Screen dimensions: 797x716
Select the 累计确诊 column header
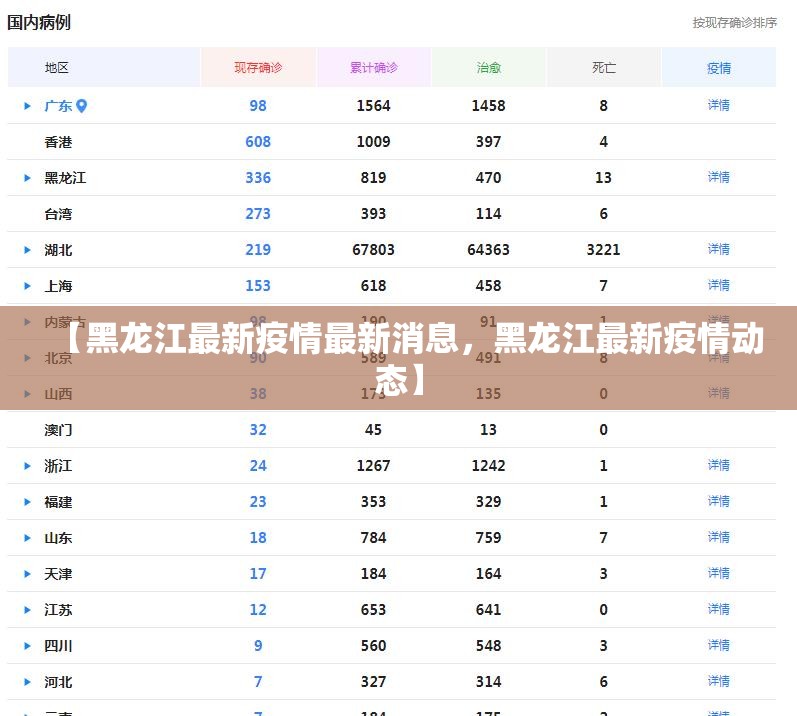(x=374, y=68)
